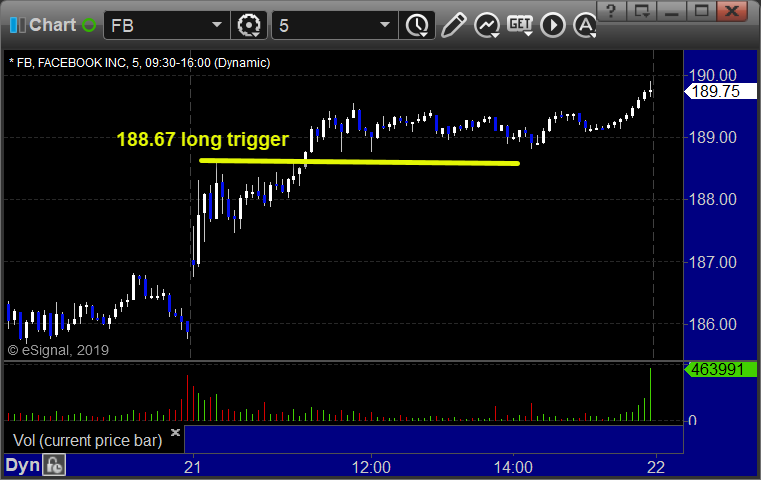Toggle the lock icon beside Dyn

[x=54, y=465]
